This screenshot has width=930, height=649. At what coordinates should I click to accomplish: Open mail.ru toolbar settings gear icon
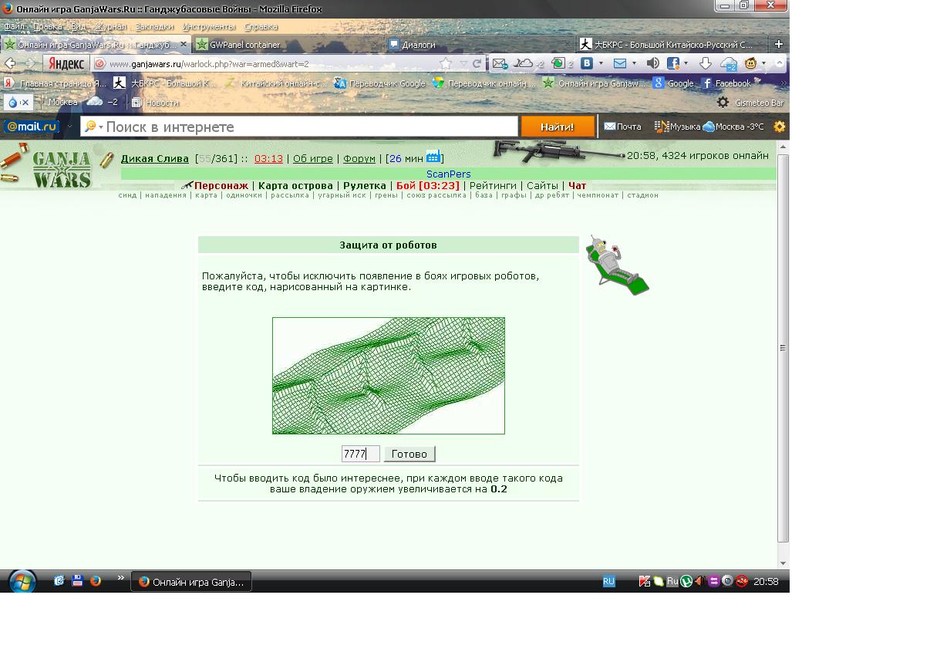point(779,126)
